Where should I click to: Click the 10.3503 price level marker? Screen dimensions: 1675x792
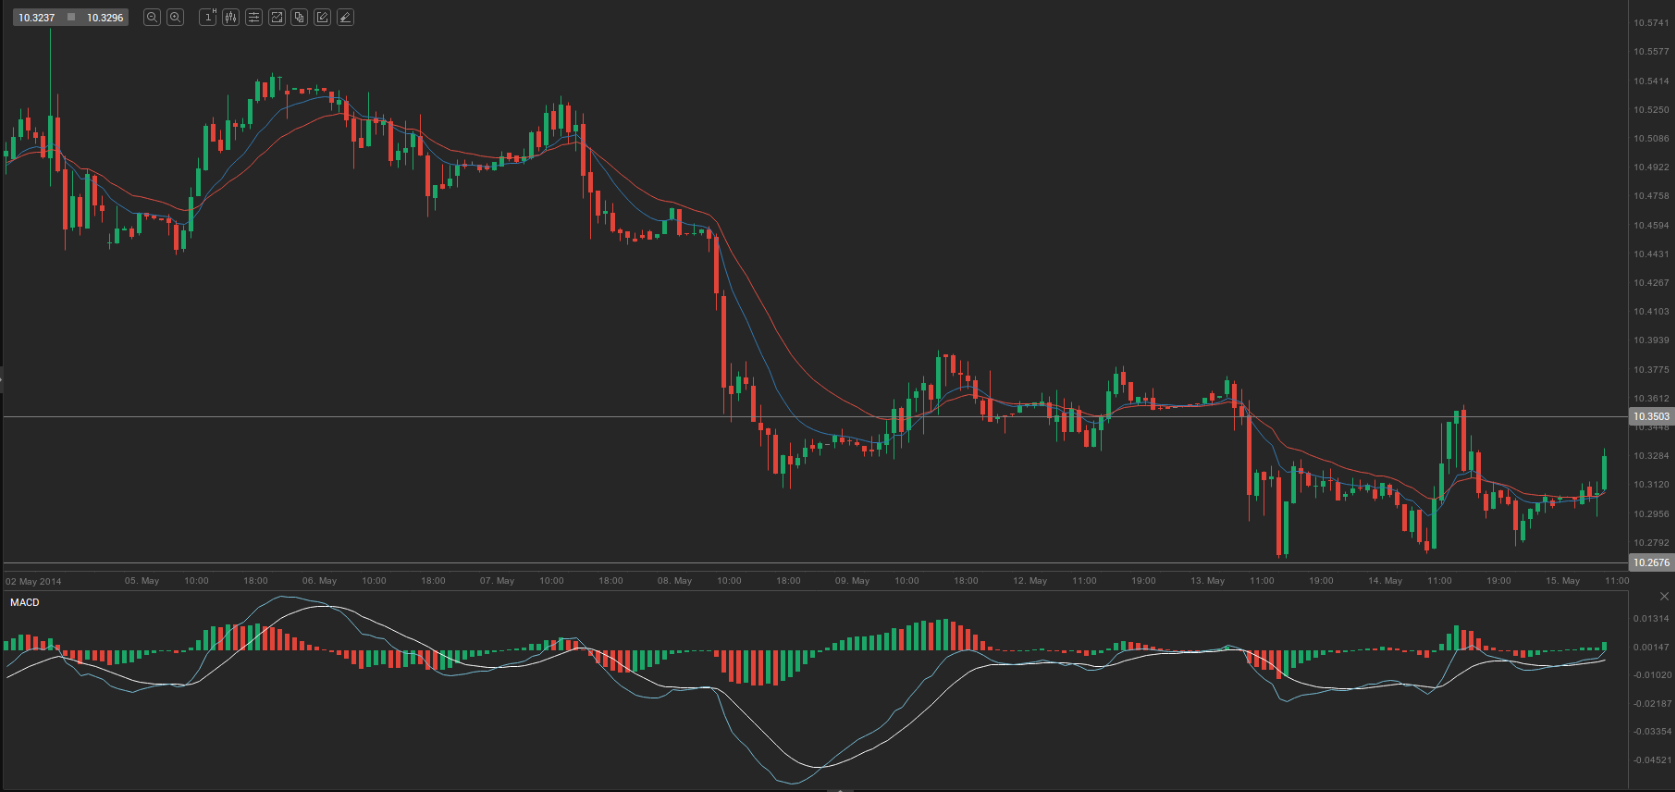pyautogui.click(x=1651, y=416)
